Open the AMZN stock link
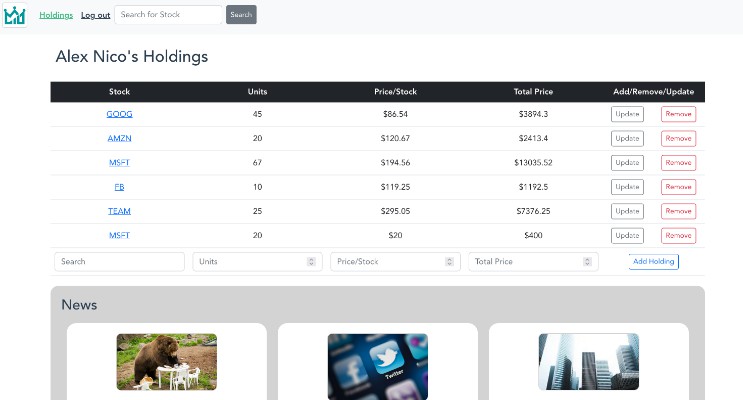 119,138
